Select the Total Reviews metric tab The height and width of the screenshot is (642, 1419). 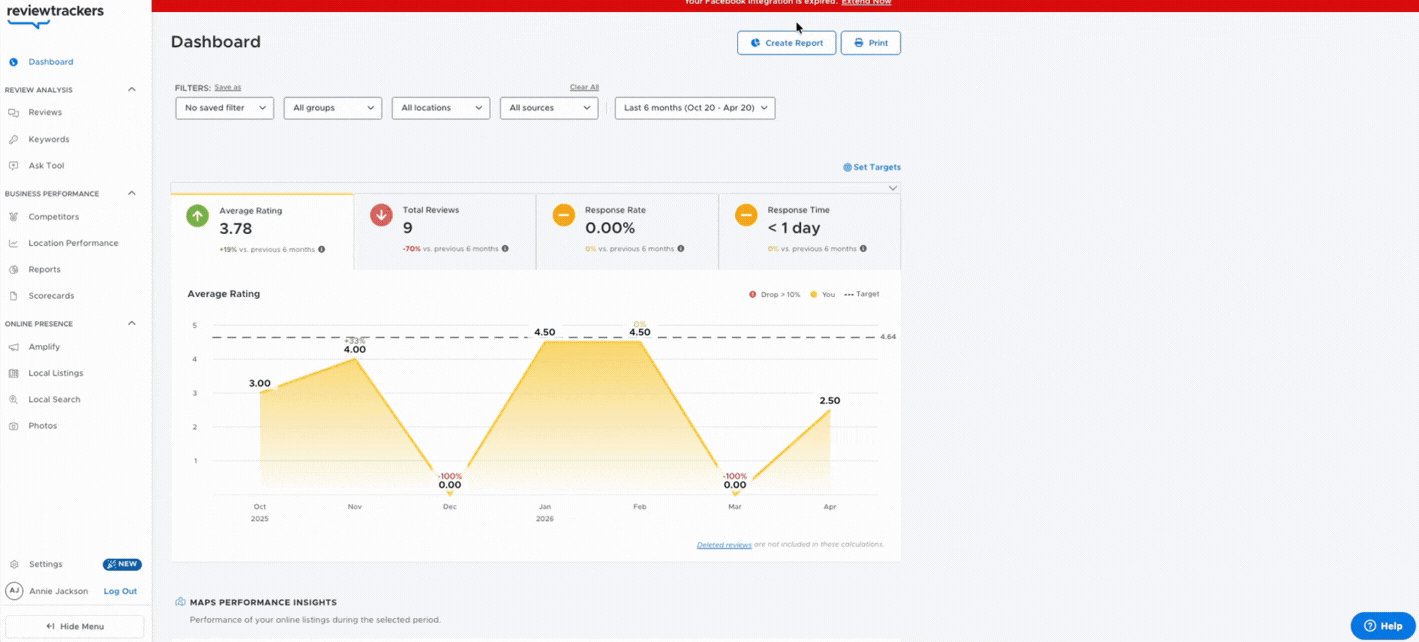pos(445,232)
